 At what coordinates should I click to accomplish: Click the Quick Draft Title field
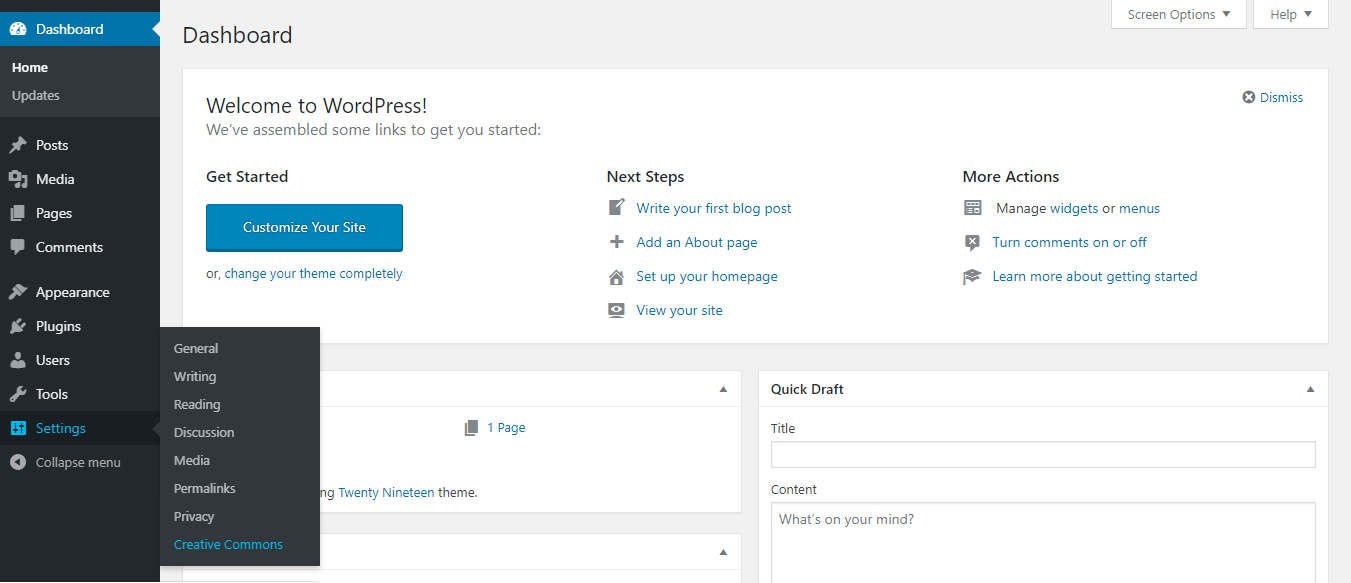[x=1043, y=455]
